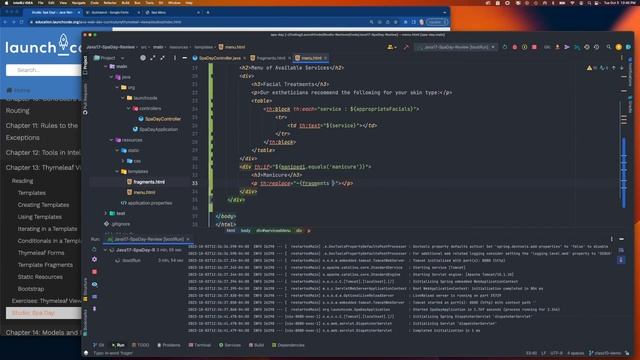The width and height of the screenshot is (640, 360).
Task: Click the pin icon in Run panel sidebar
Action: click(94, 309)
